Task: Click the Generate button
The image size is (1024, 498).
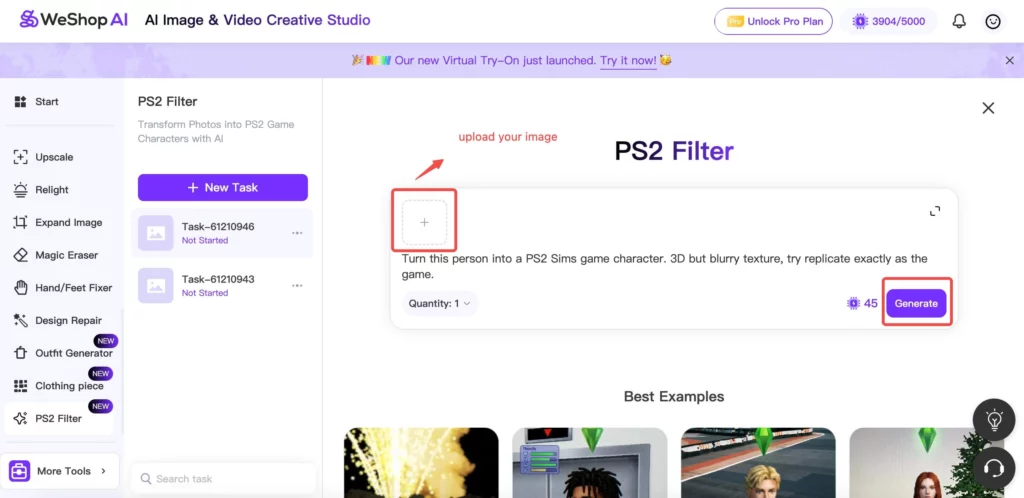Action: click(x=916, y=303)
